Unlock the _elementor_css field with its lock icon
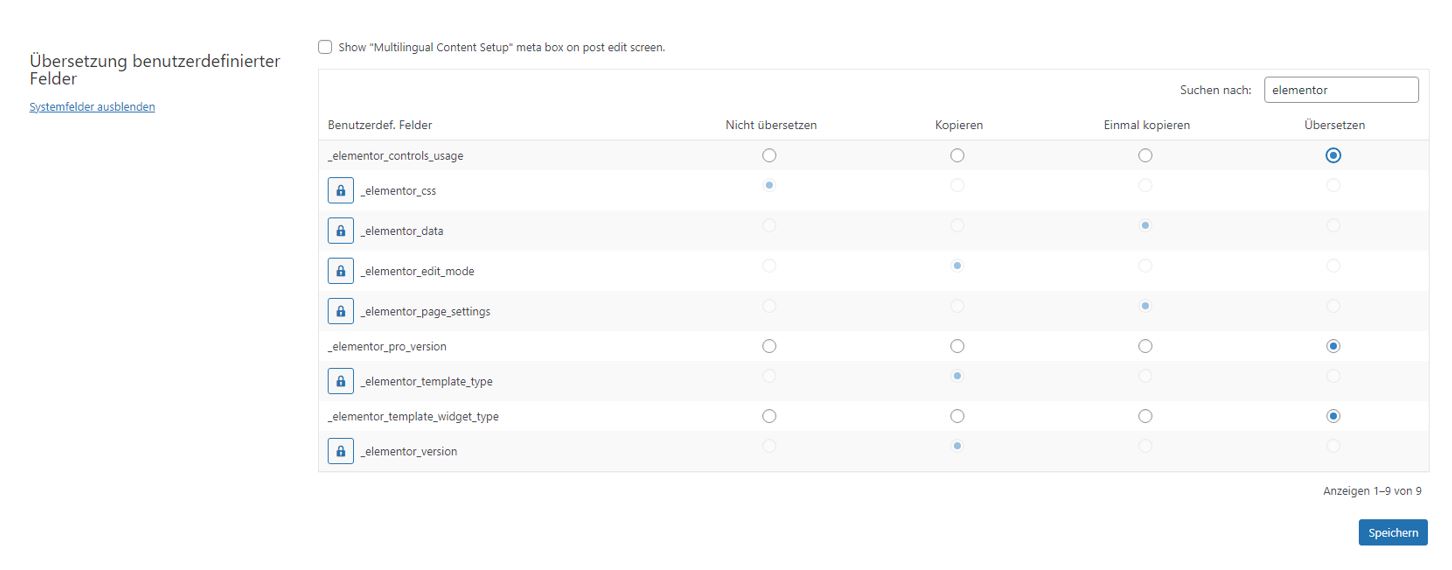1452x570 pixels. point(341,191)
